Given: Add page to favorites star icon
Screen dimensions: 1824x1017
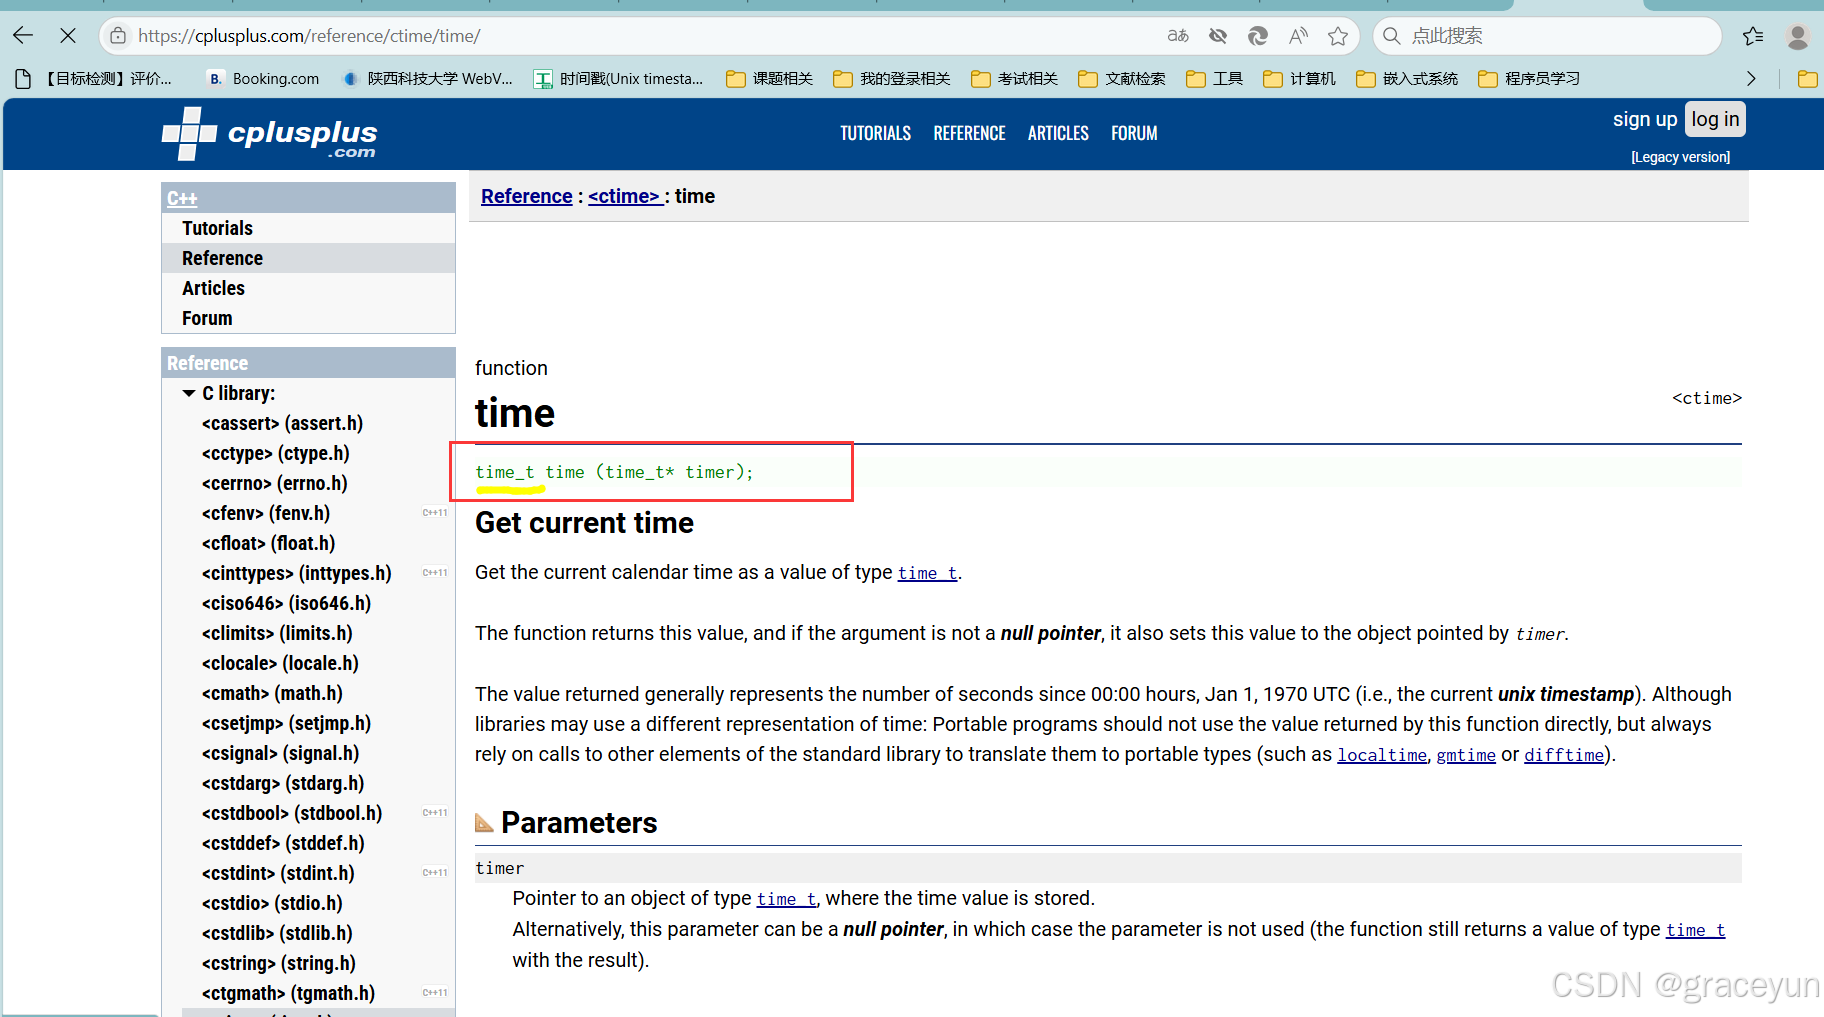Looking at the screenshot, I should [1338, 36].
